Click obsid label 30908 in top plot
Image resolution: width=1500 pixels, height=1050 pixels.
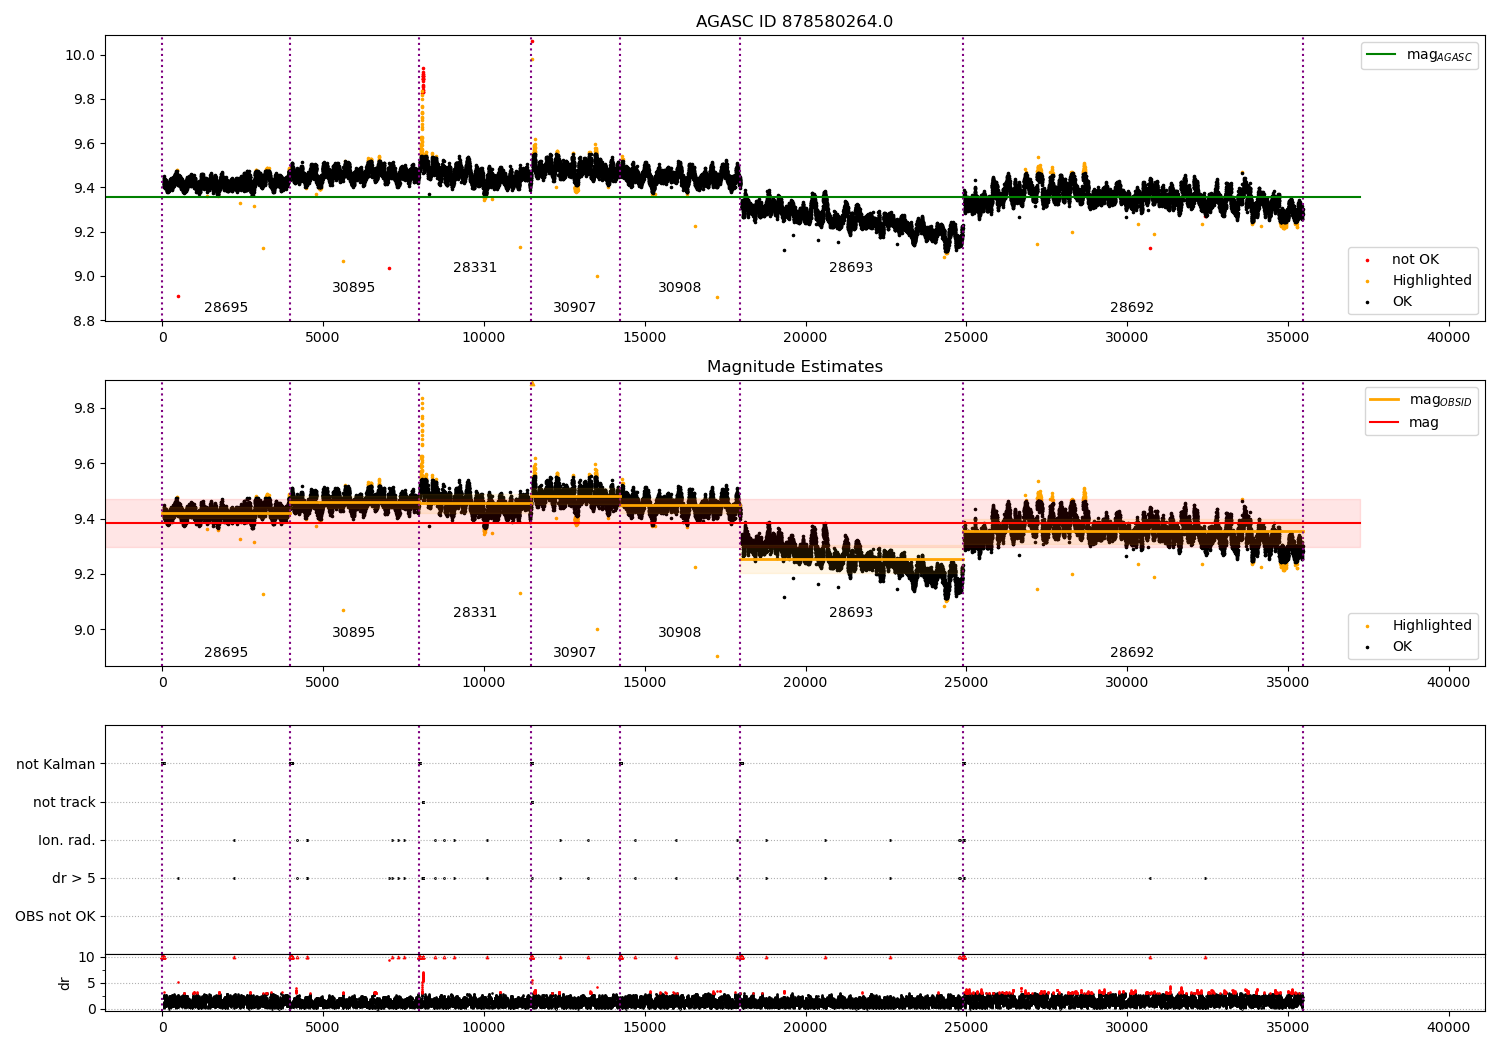[x=680, y=287]
